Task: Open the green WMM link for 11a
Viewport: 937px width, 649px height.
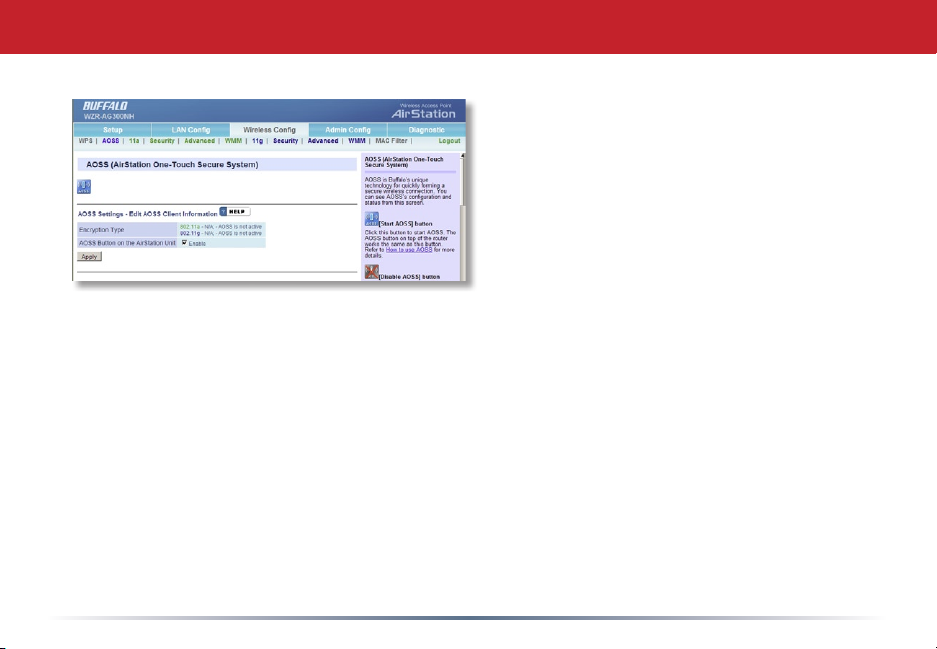Action: coord(233,141)
